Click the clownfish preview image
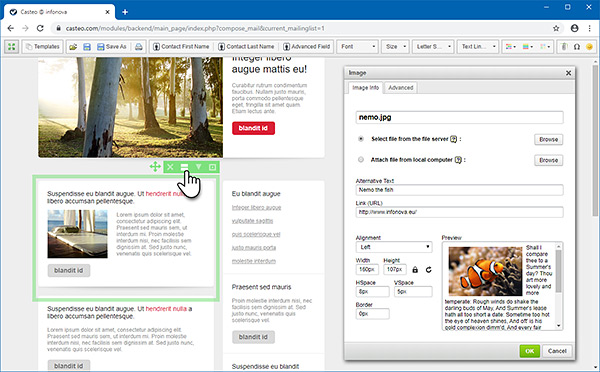This screenshot has height=372, width=600. (x=486, y=271)
